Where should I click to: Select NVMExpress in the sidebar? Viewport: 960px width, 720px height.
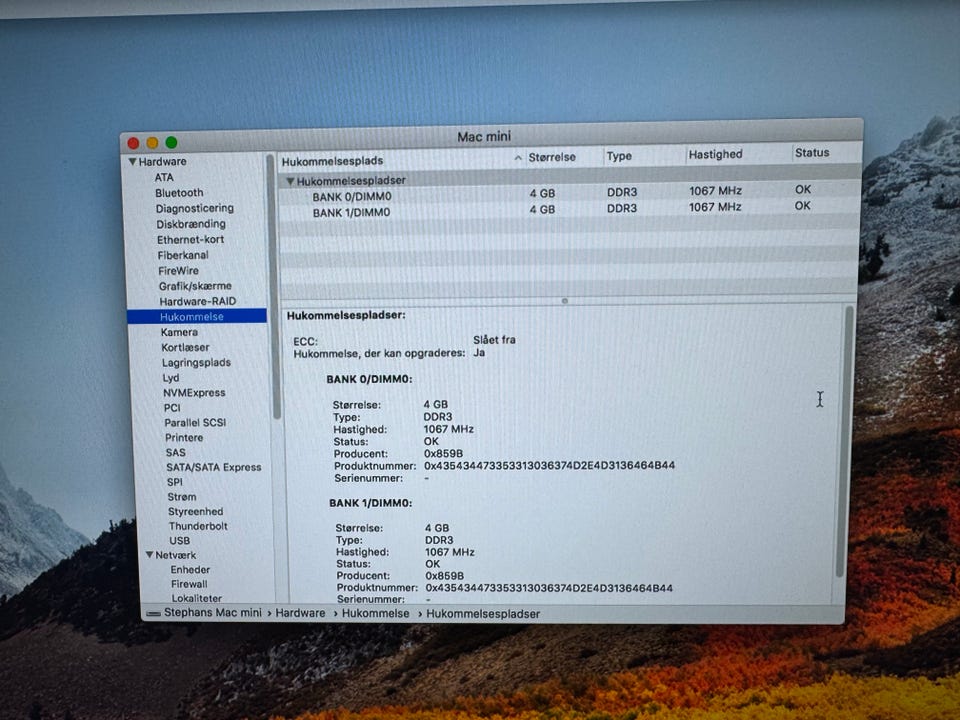pyautogui.click(x=194, y=392)
